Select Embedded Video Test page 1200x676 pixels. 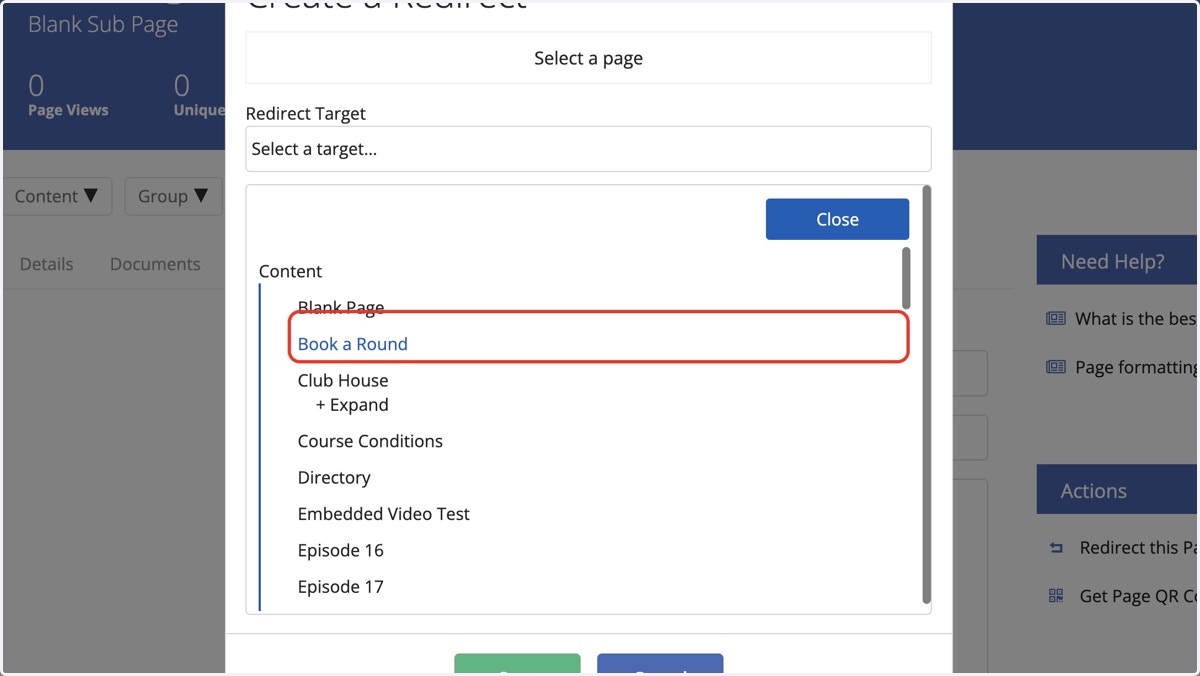click(383, 514)
